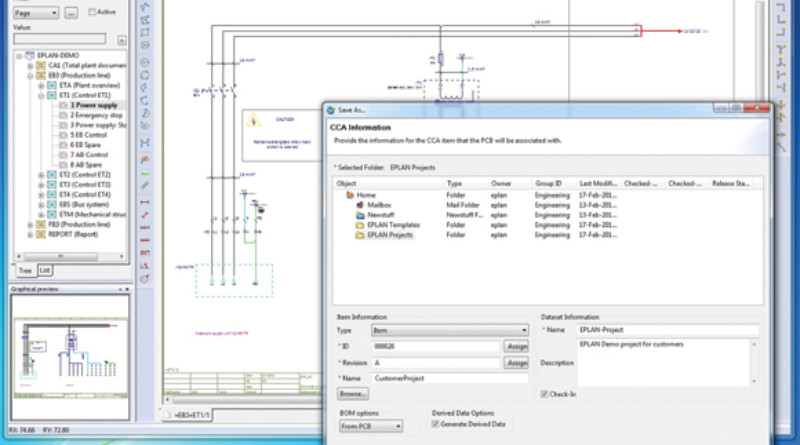
Task: Select the =EB3+ET1/1 page tab
Action: pos(187,415)
